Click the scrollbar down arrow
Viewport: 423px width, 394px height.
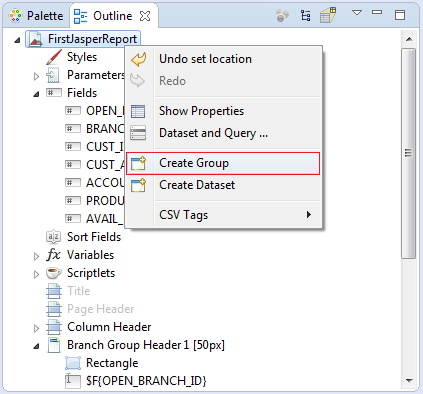pos(409,380)
